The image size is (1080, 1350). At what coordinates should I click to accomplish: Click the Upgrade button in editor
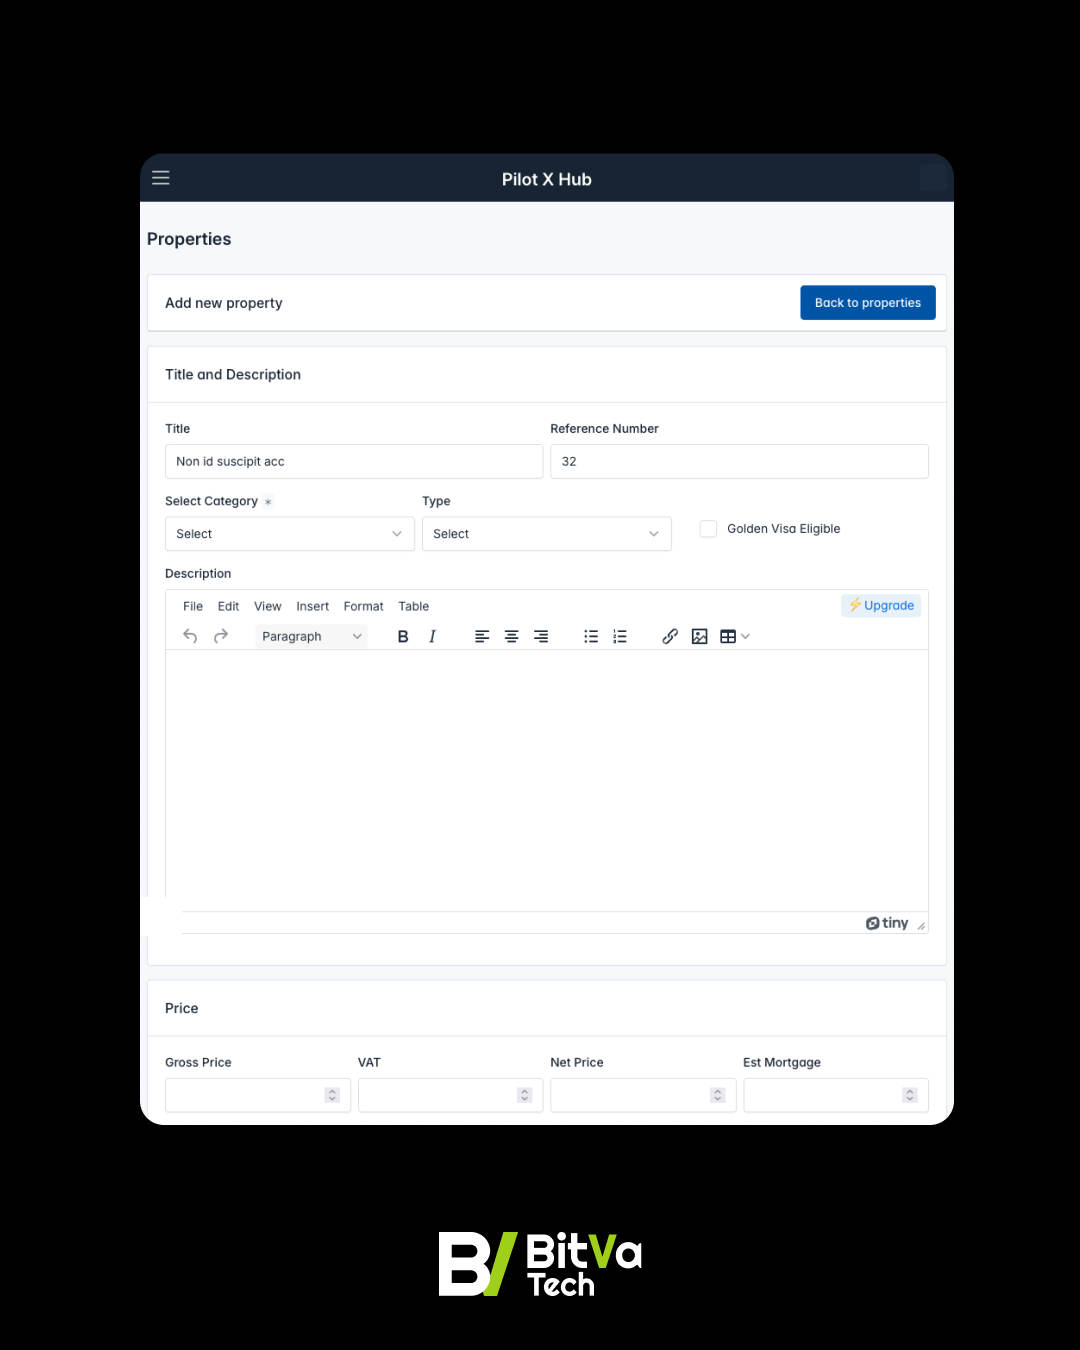coord(881,605)
